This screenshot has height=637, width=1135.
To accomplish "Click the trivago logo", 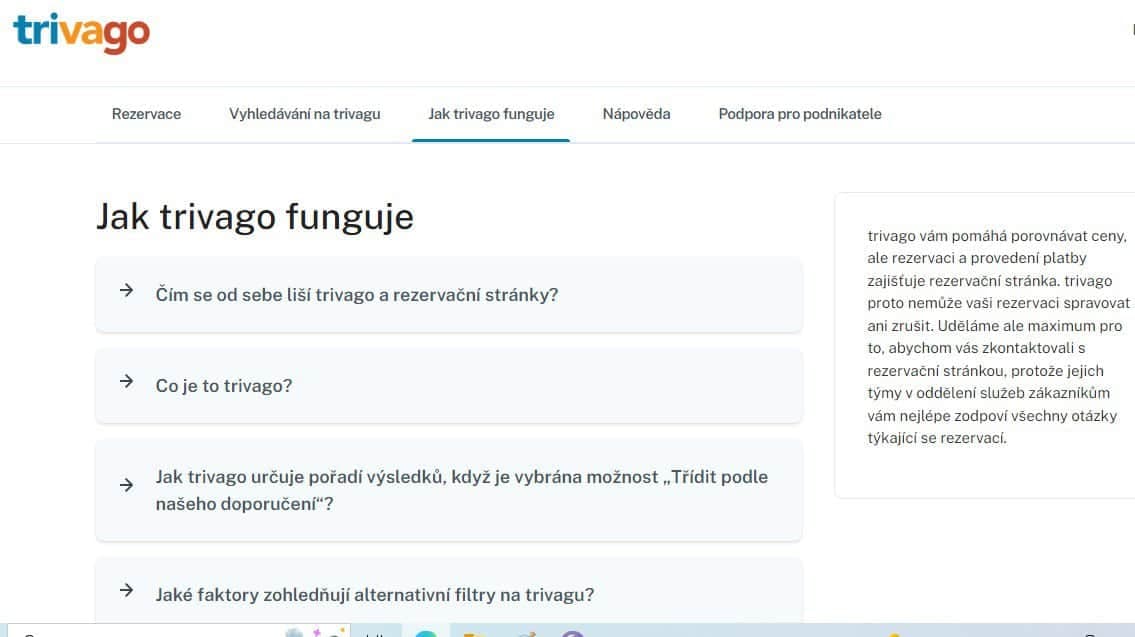I will click(x=81, y=33).
